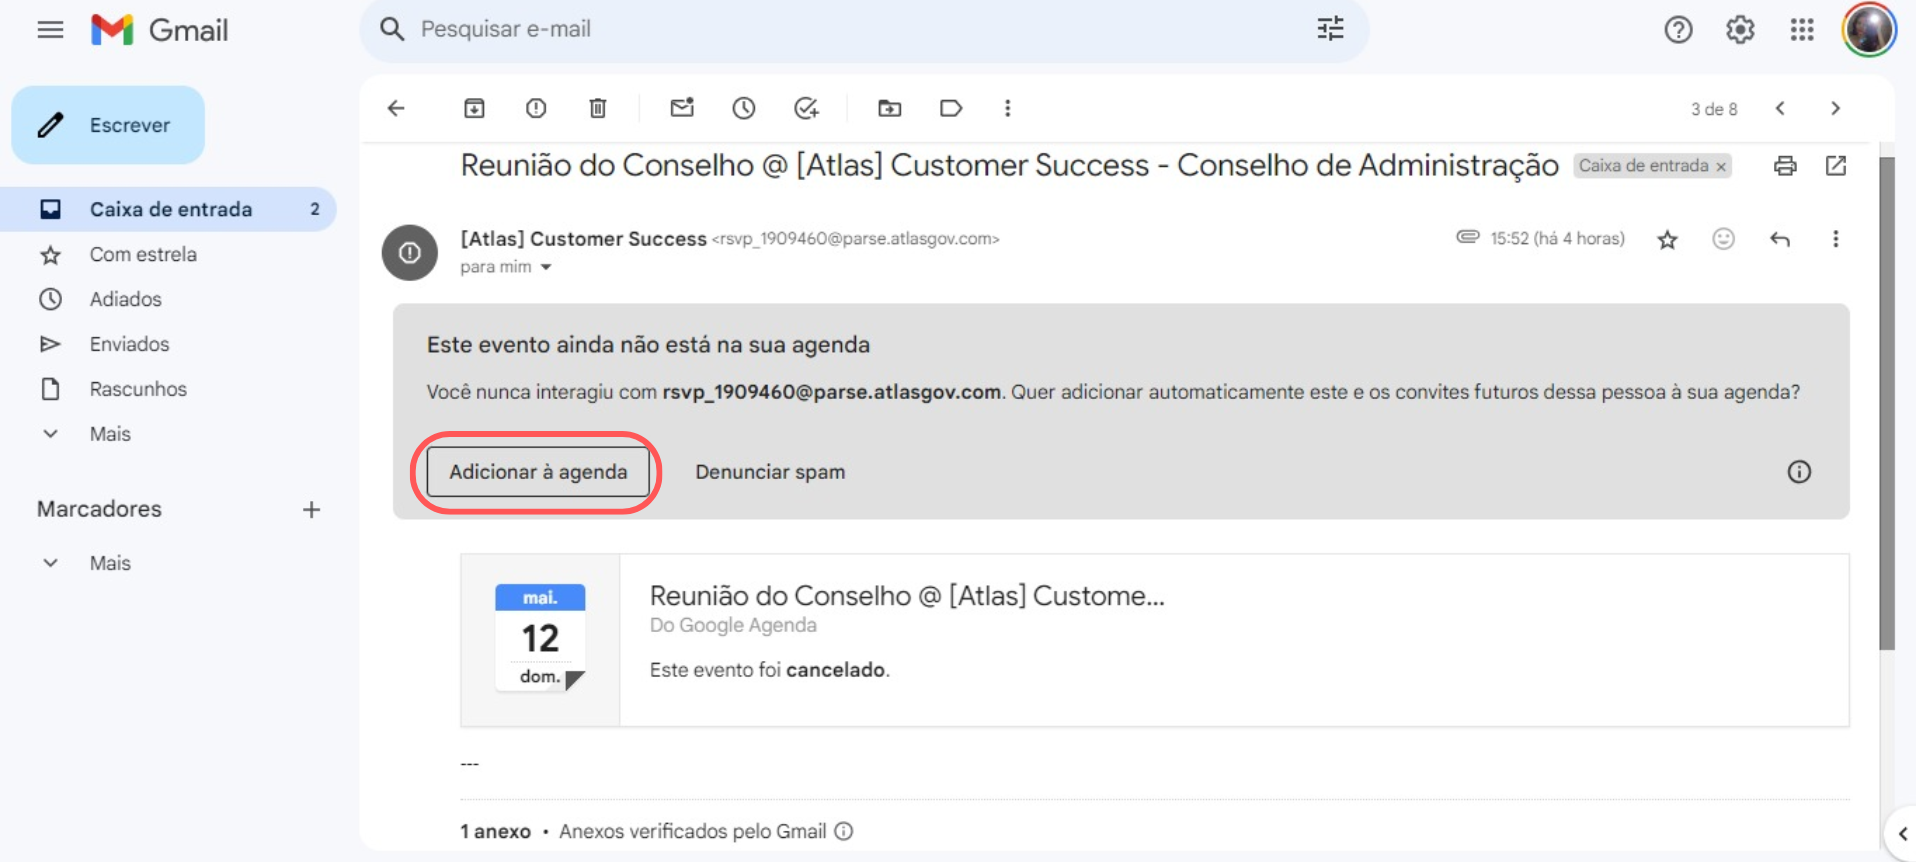Viewport: 1916px width, 862px height.
Task: Click Denunciar spam button
Action: (x=770, y=472)
